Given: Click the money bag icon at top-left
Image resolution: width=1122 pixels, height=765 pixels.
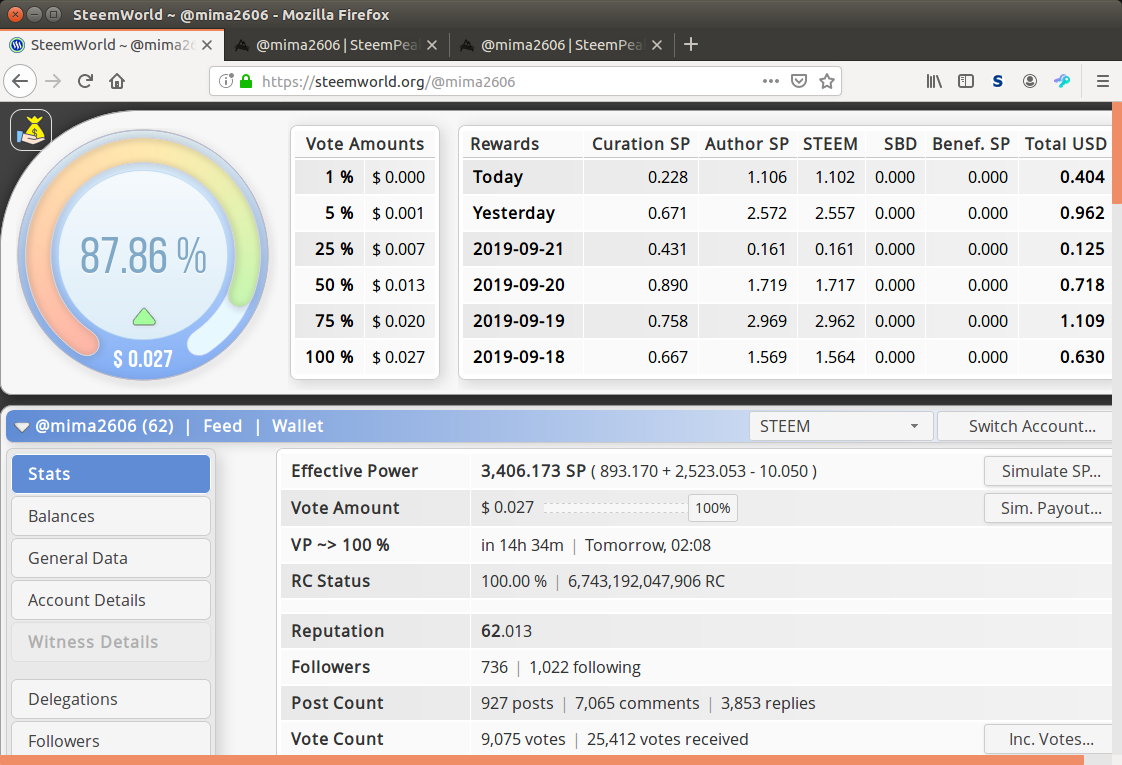Looking at the screenshot, I should click(x=31, y=130).
